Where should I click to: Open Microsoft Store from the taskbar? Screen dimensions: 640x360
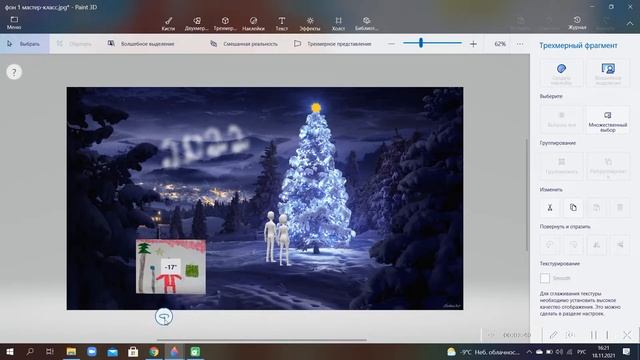[133, 351]
